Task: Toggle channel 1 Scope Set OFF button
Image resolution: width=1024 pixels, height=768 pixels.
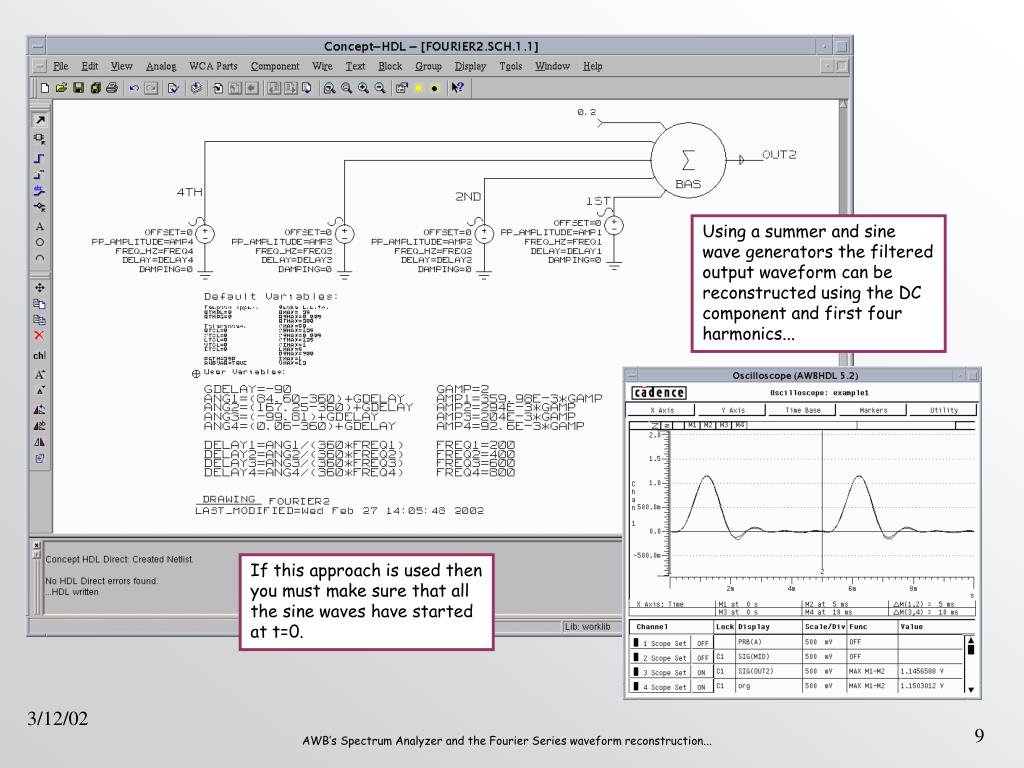Action: tap(703, 643)
